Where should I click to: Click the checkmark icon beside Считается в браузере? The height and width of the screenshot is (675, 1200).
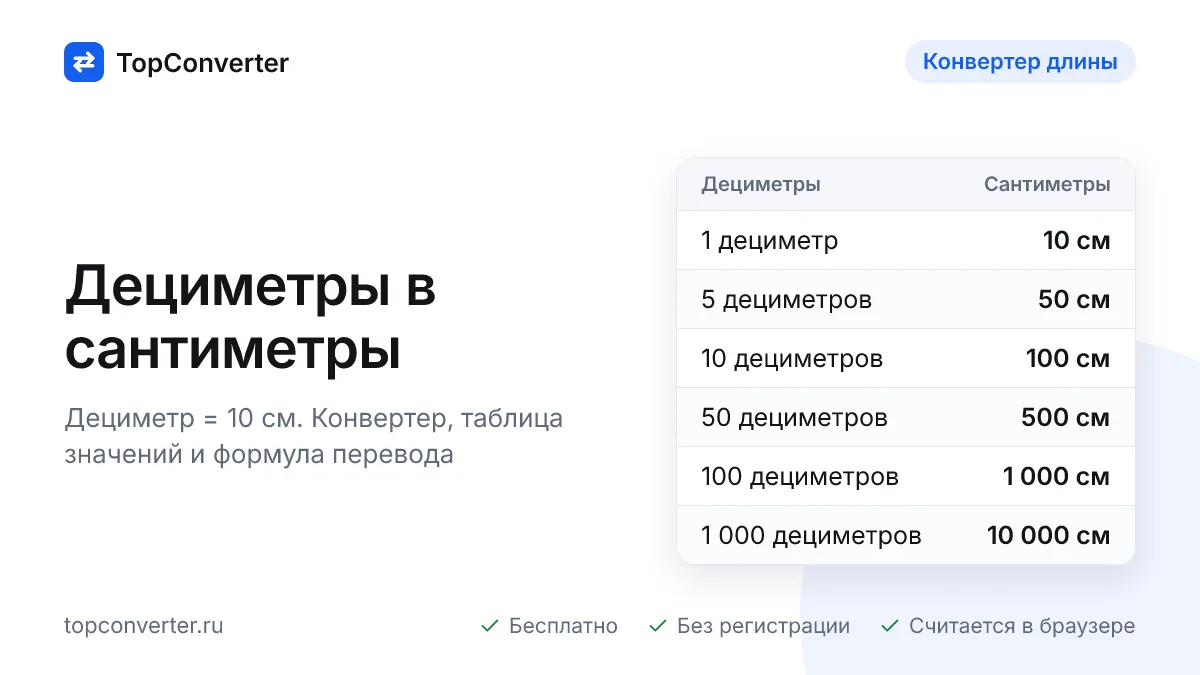[890, 626]
